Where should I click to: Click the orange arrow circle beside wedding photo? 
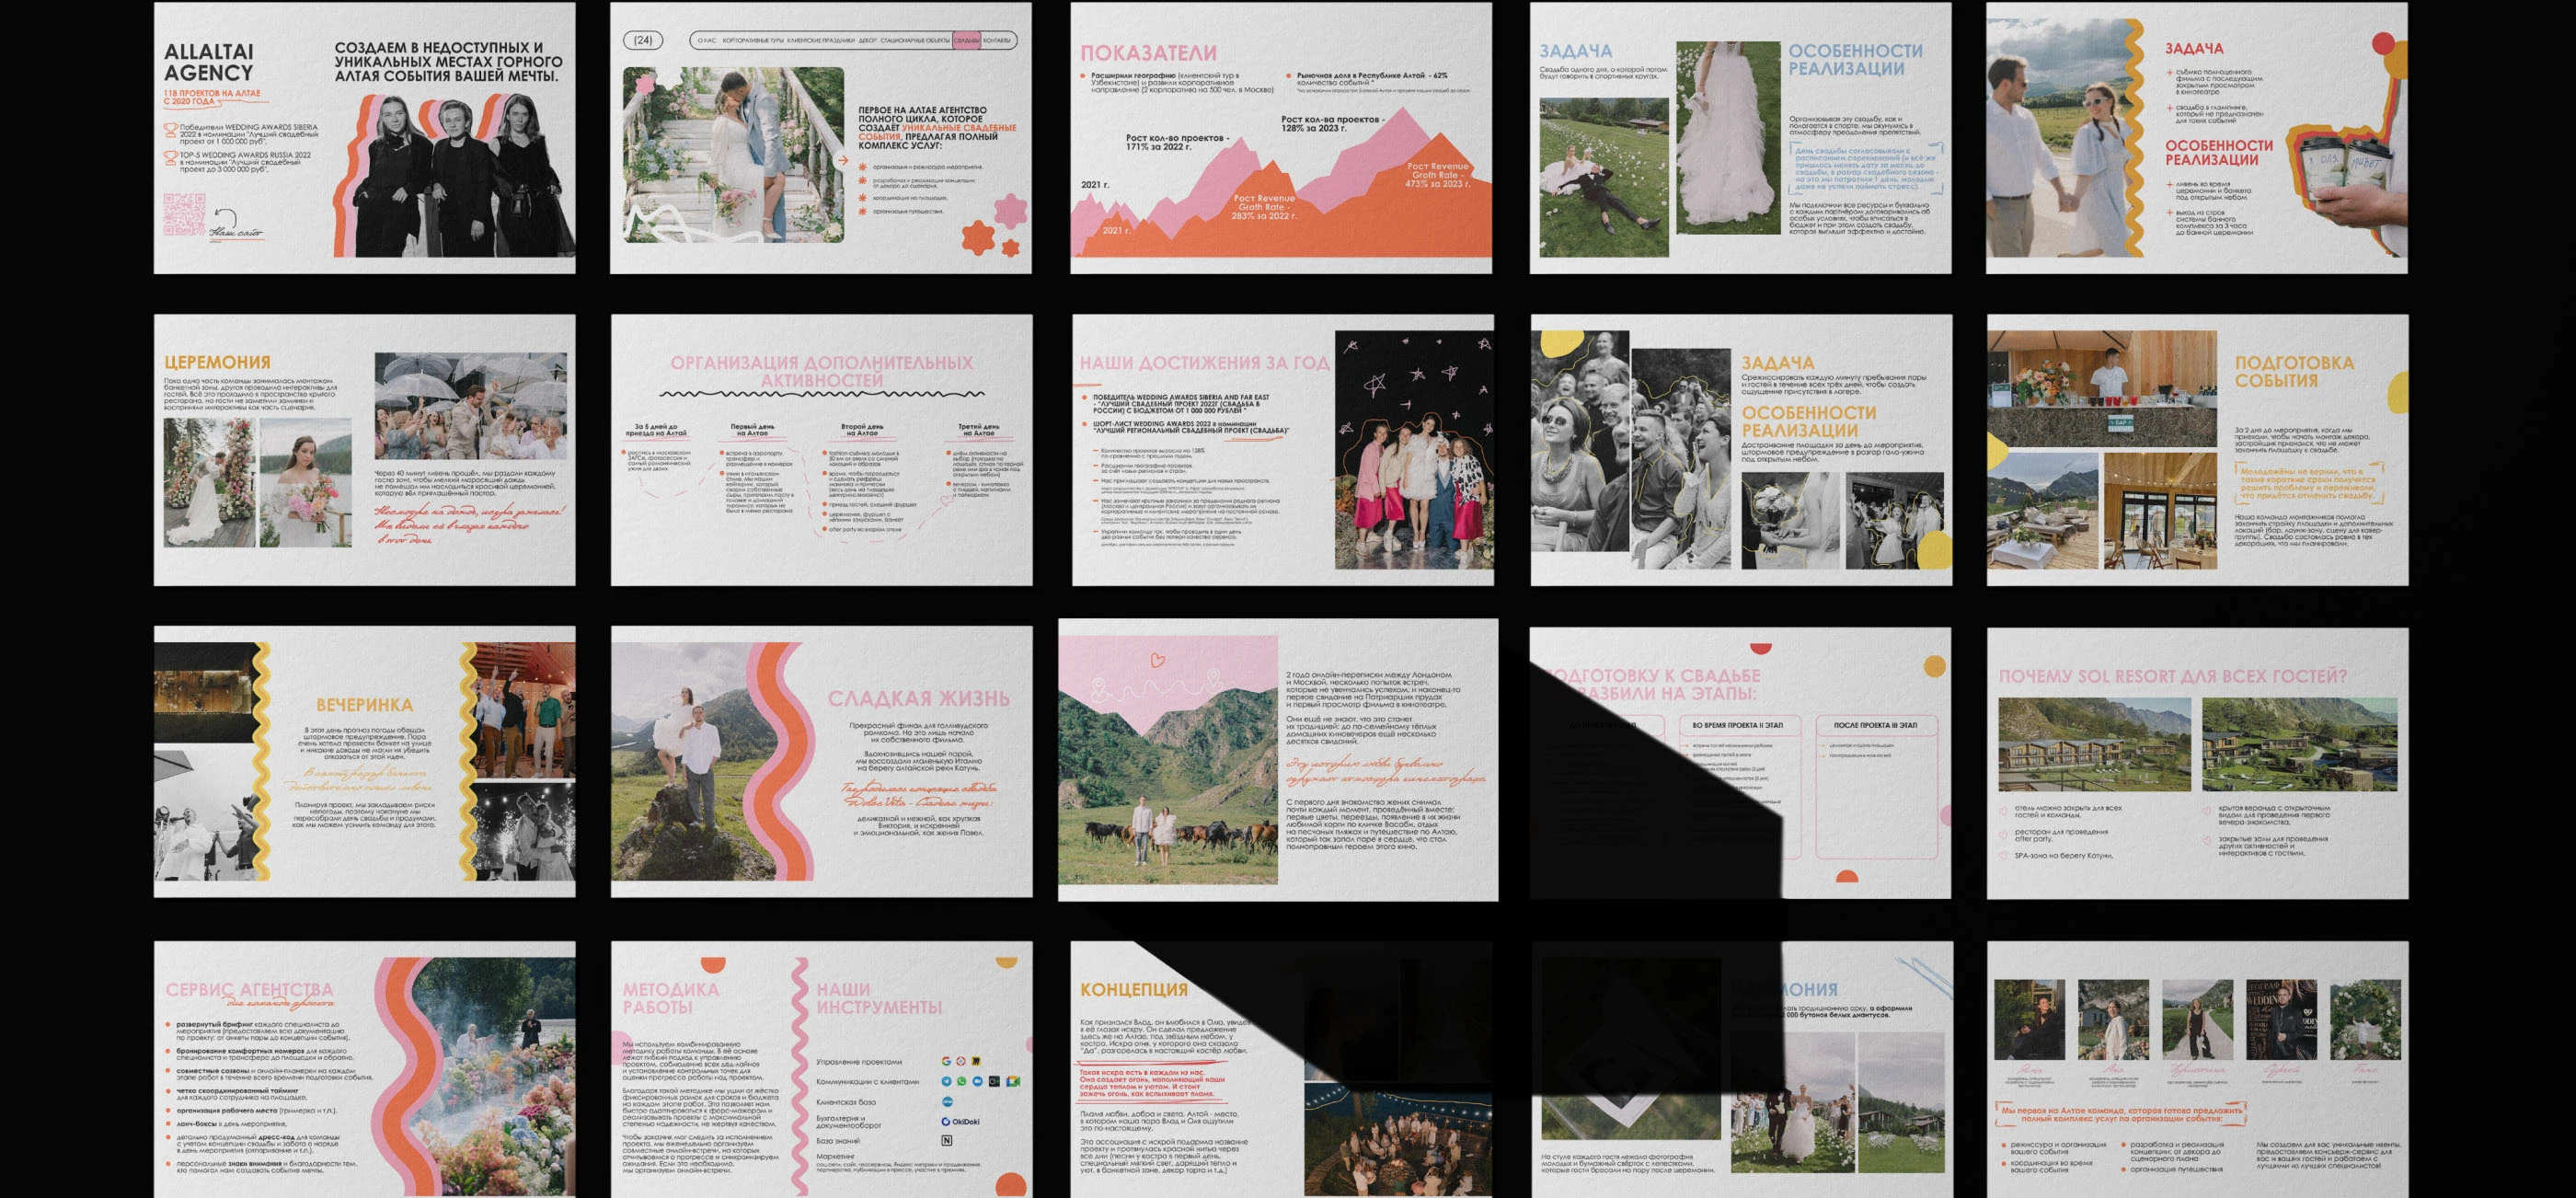(843, 160)
